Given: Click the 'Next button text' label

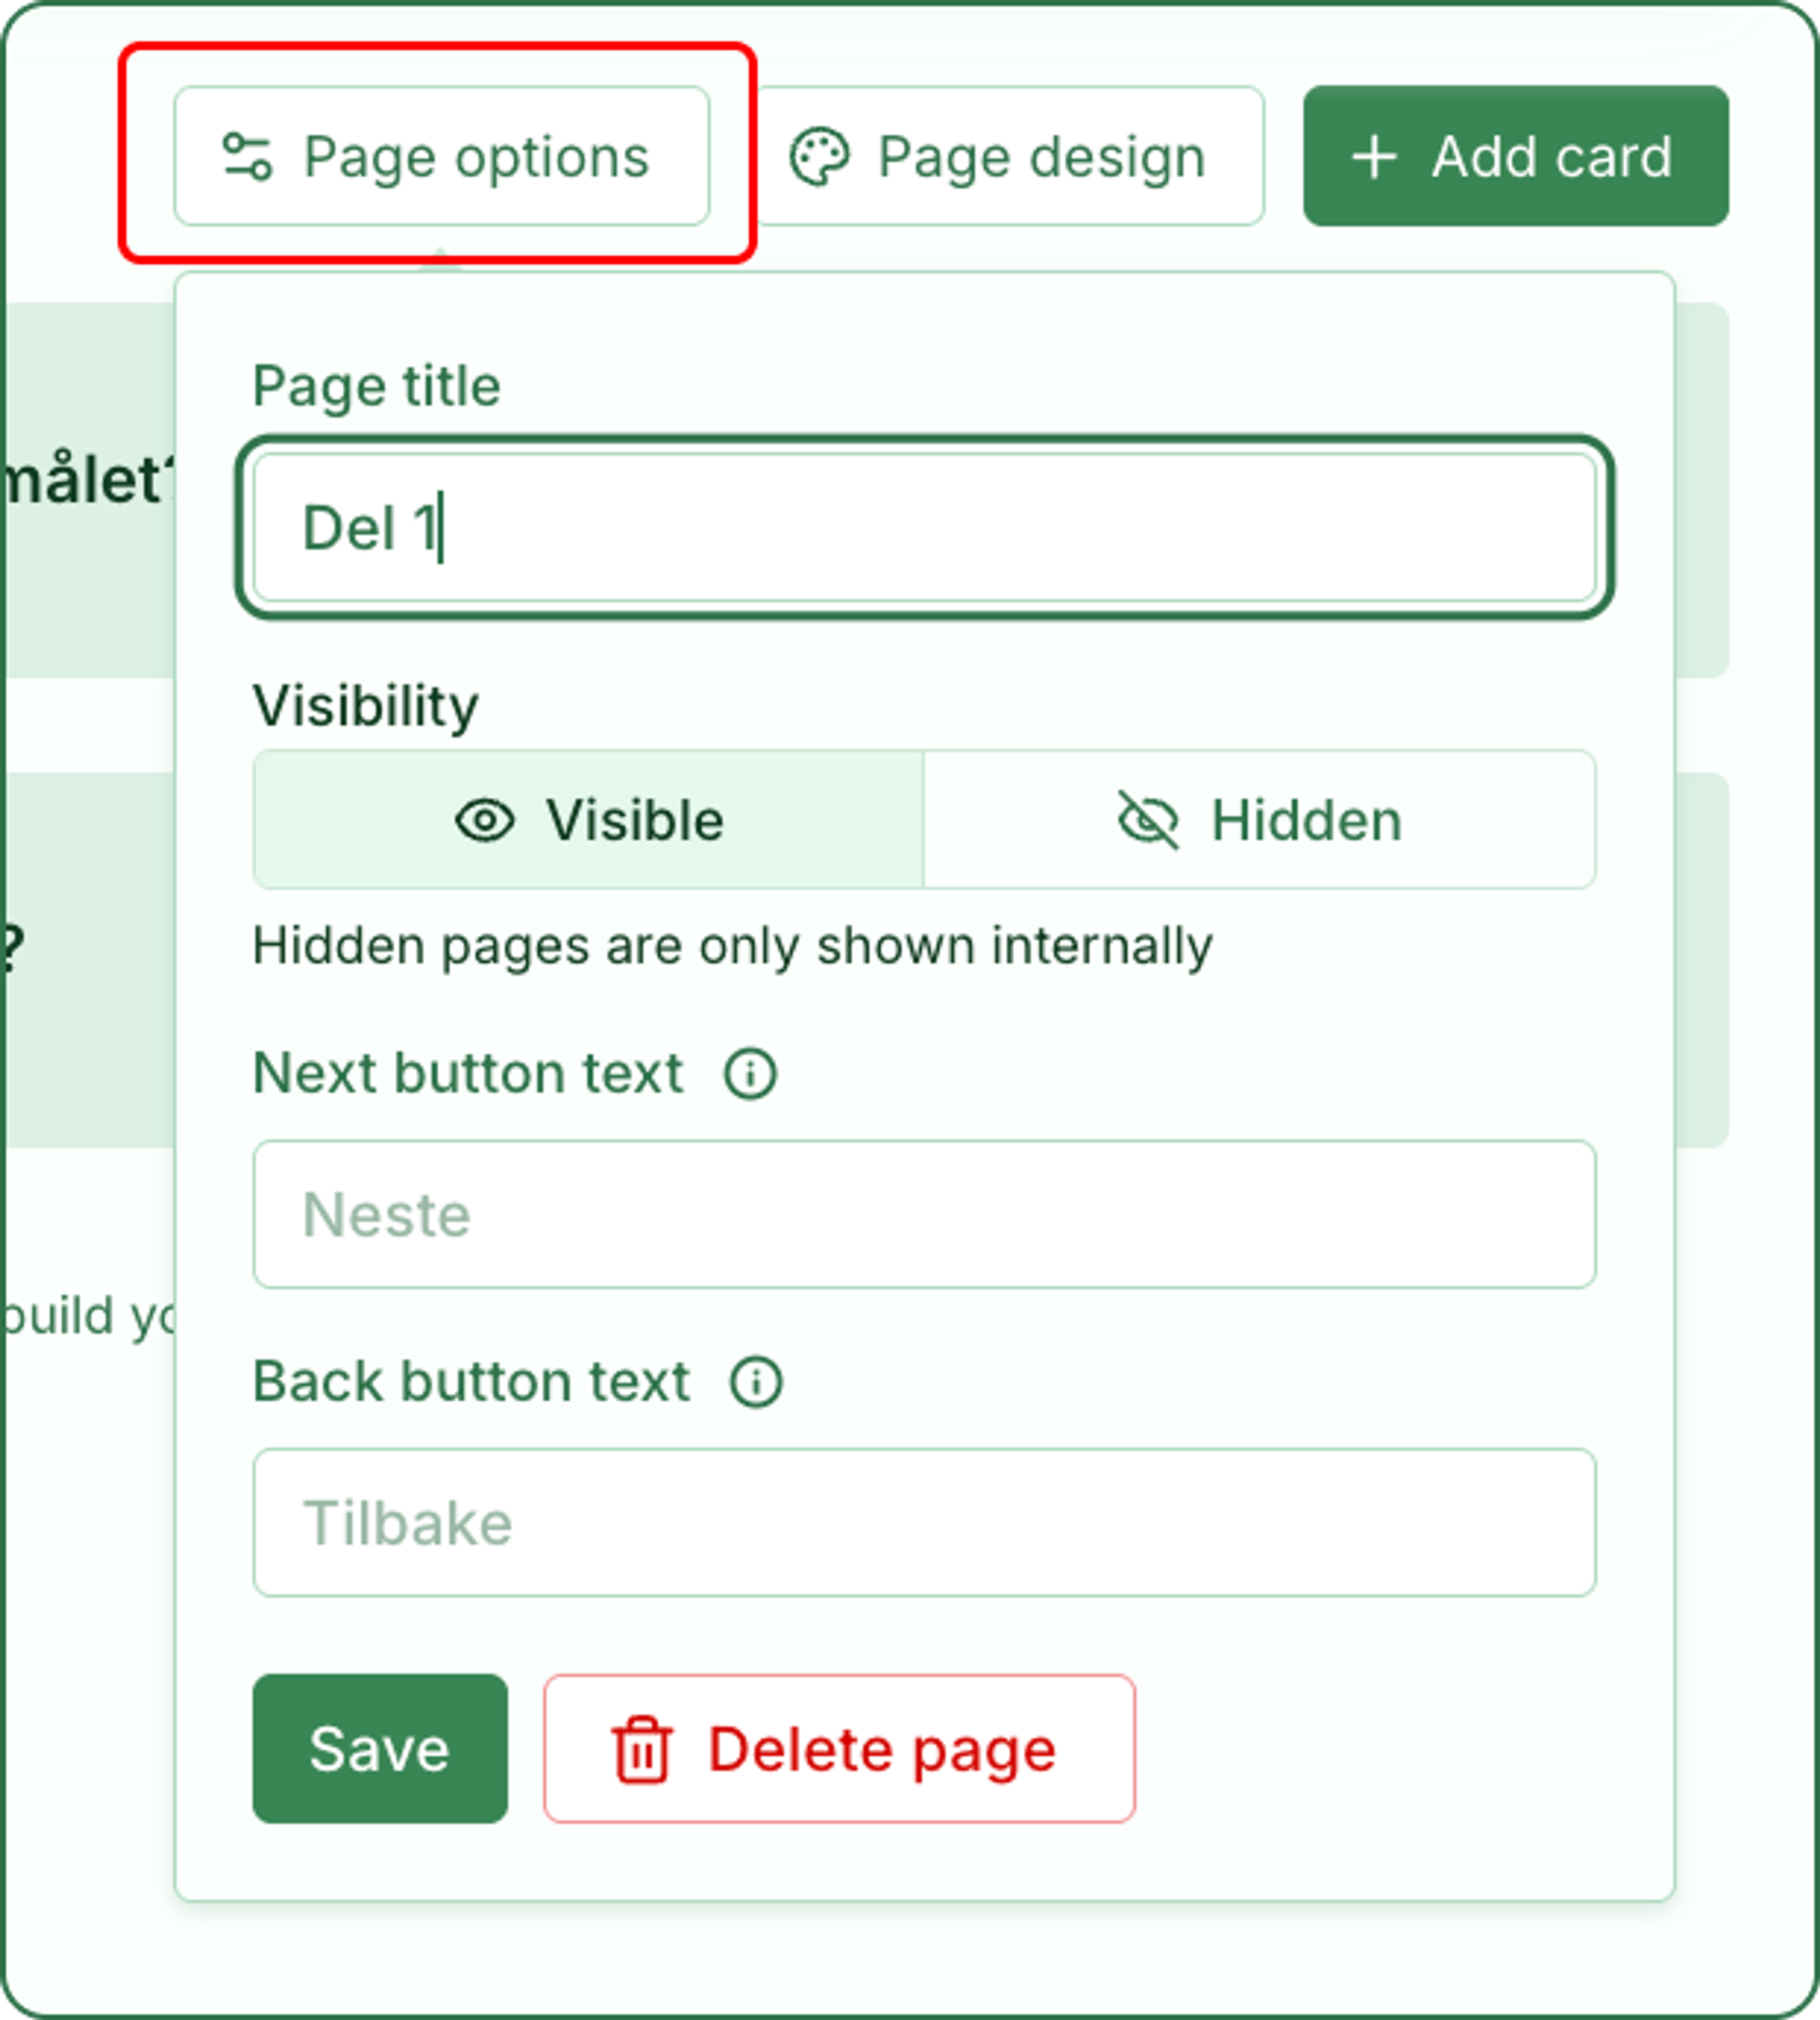Looking at the screenshot, I should point(468,1074).
